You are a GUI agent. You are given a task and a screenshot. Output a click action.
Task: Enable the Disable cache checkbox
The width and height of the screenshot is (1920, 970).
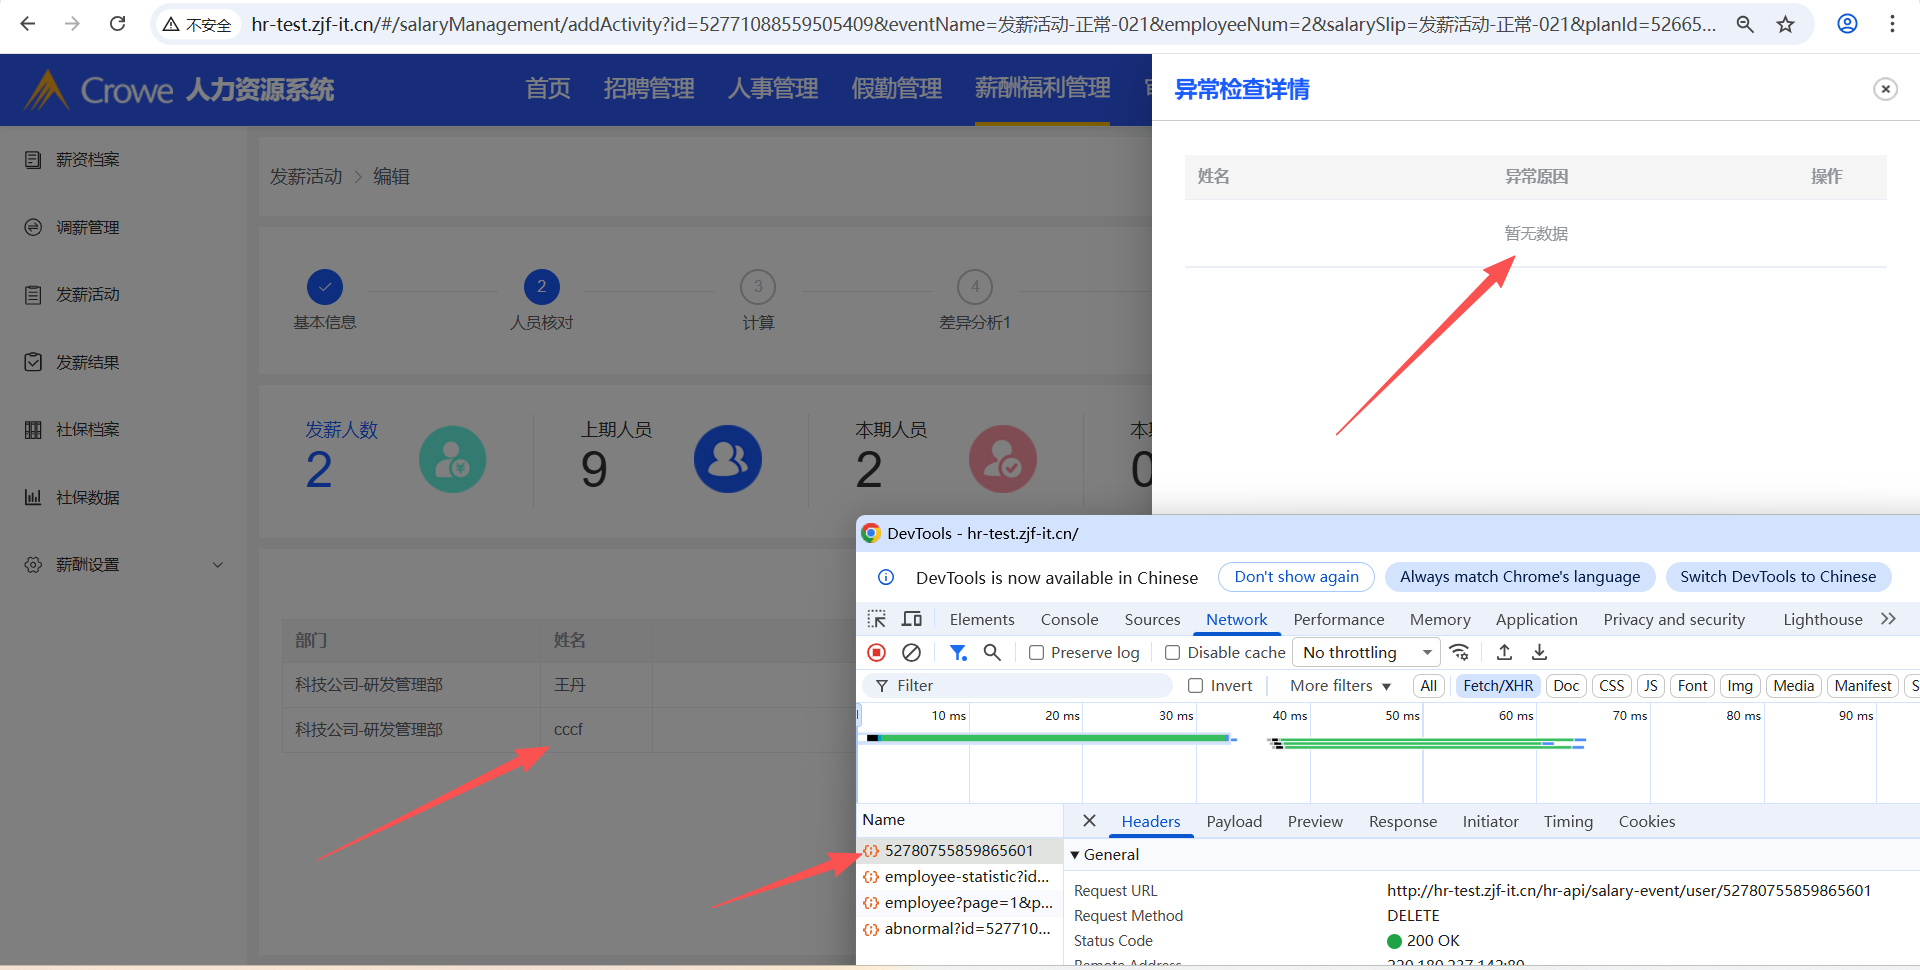pyautogui.click(x=1173, y=653)
